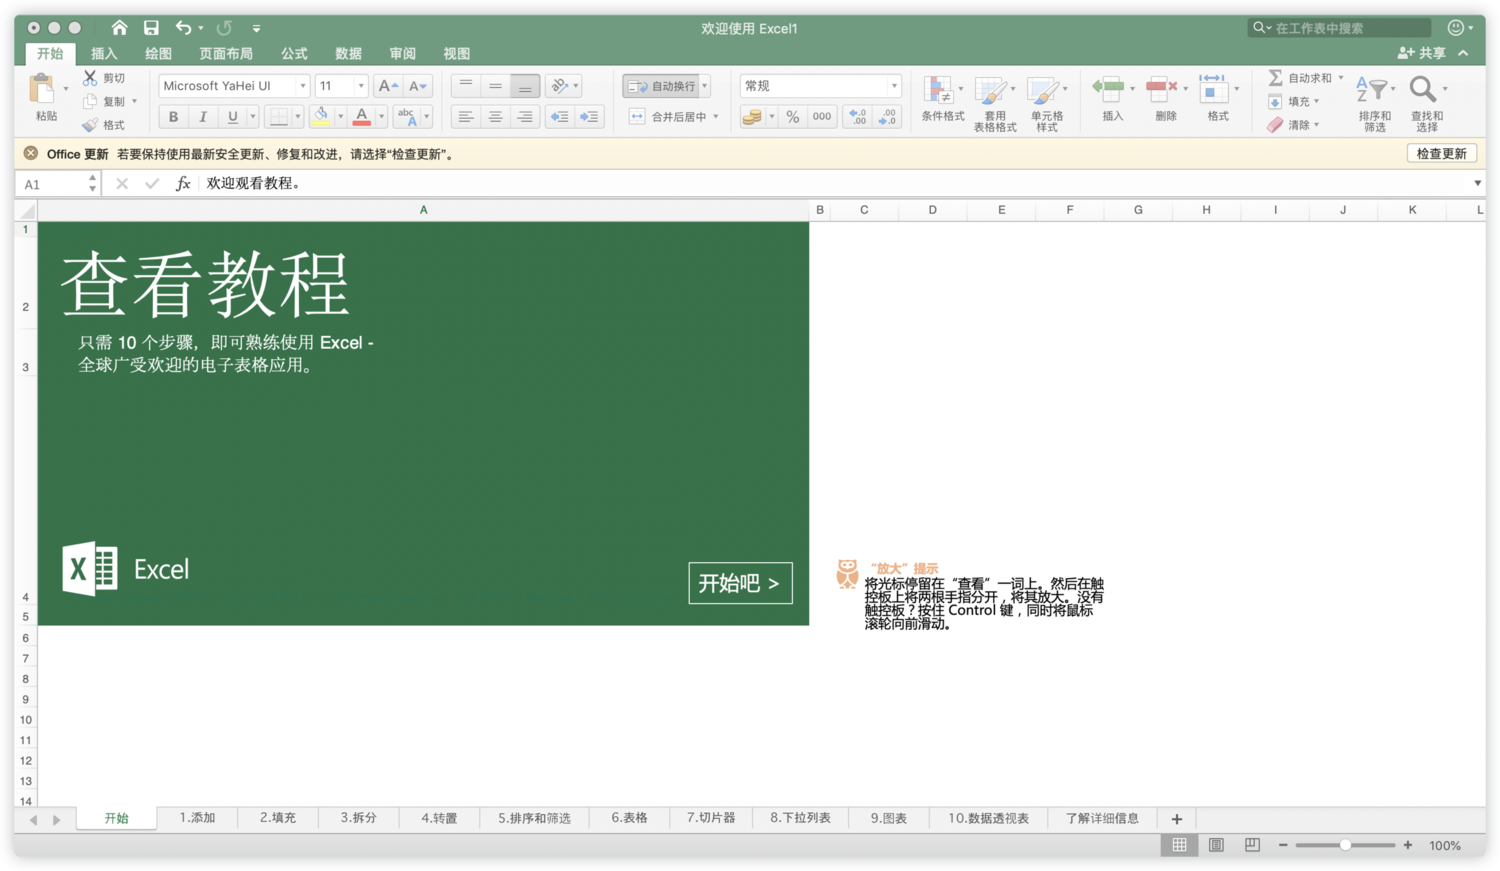Open conditional formatting 条件格式
The image size is (1500, 871).
[x=942, y=99]
